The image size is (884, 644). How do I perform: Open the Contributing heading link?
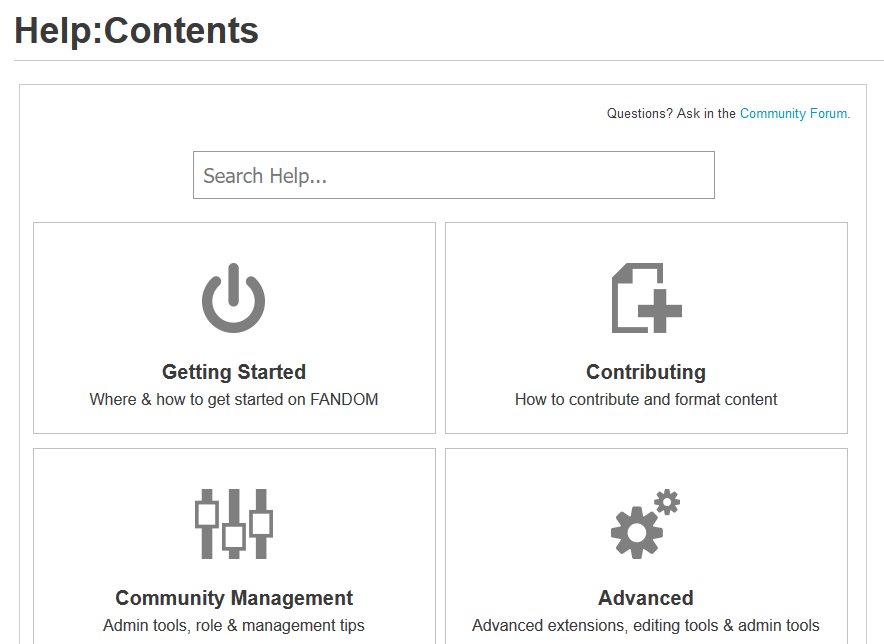tap(646, 372)
